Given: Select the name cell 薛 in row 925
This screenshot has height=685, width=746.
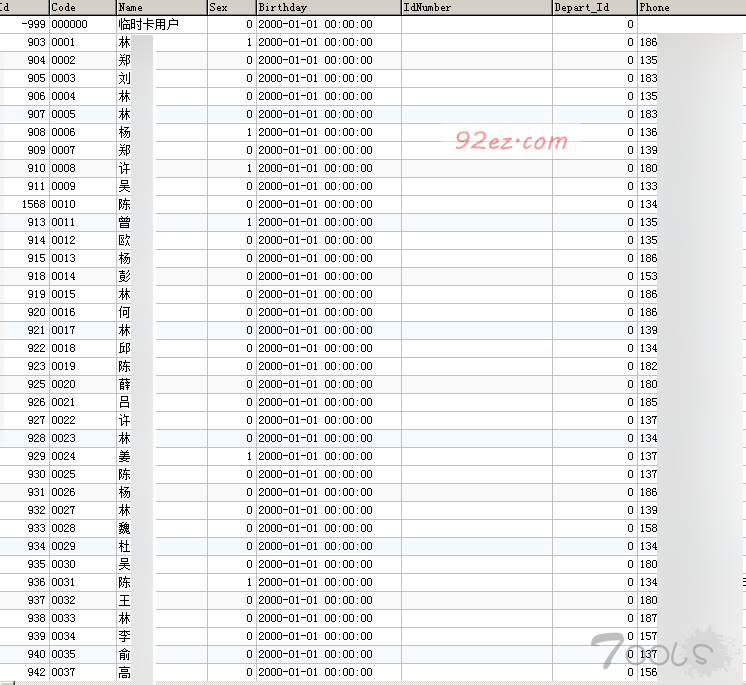Looking at the screenshot, I should pyautogui.click(x=162, y=384).
